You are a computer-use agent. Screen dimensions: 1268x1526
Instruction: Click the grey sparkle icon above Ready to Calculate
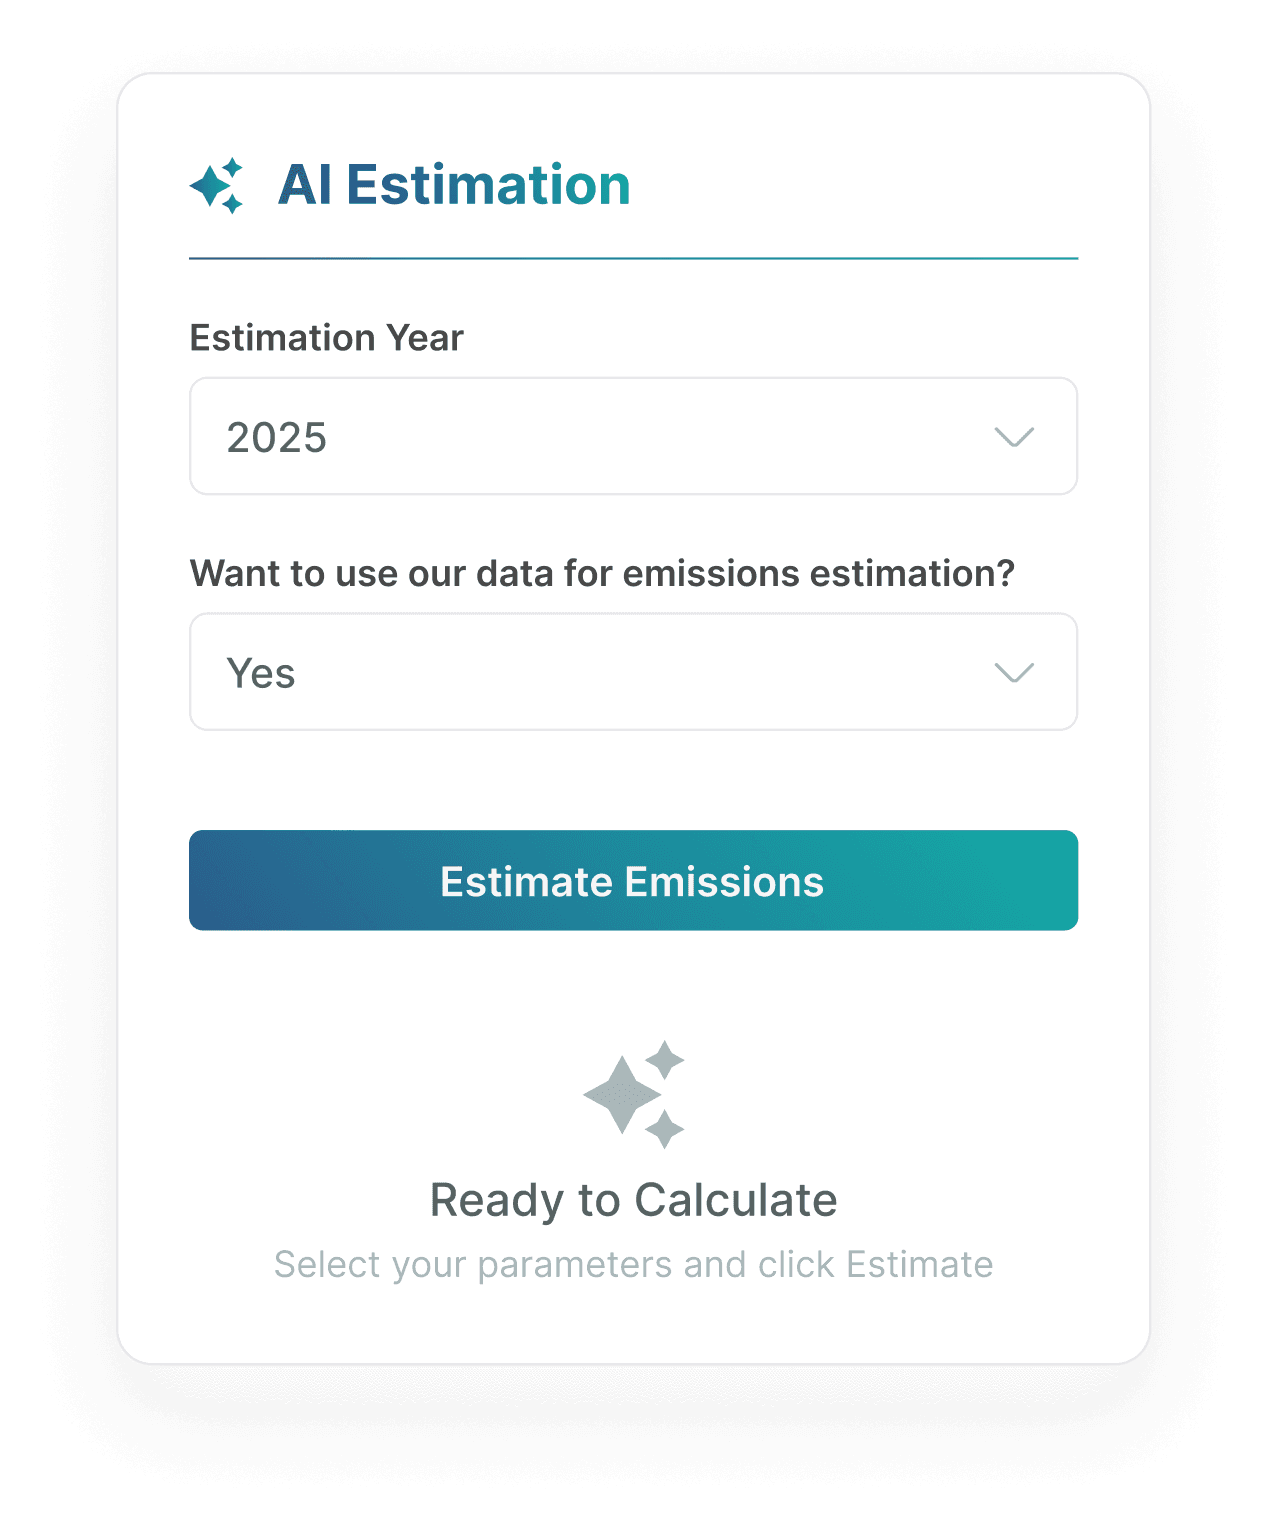click(x=634, y=1094)
